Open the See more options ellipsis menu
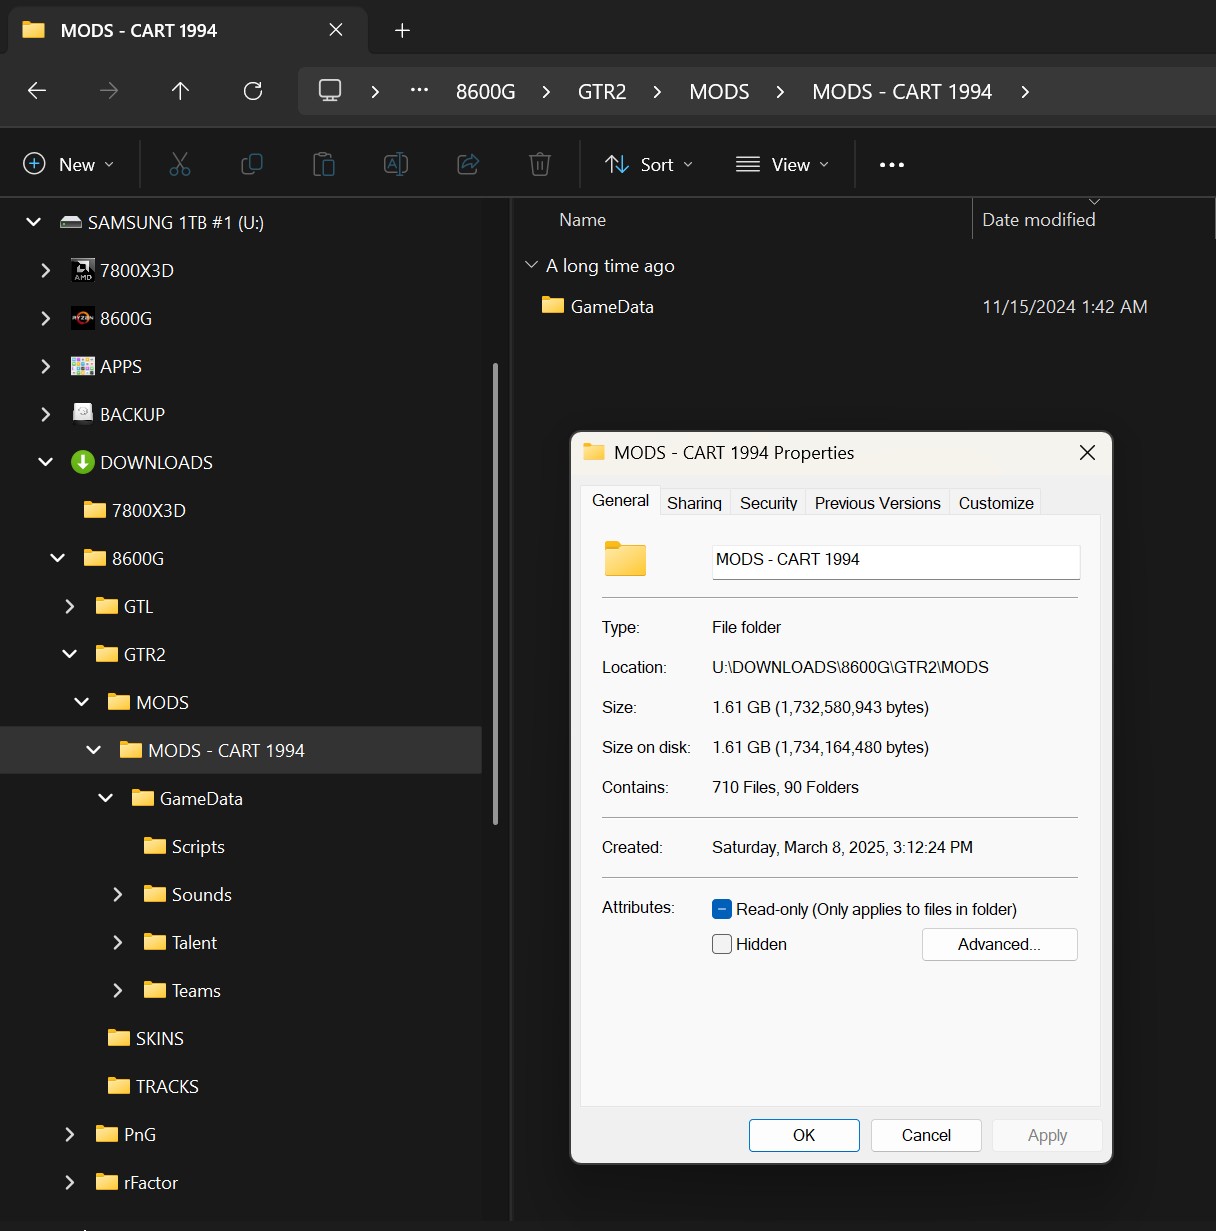 pos(892,165)
